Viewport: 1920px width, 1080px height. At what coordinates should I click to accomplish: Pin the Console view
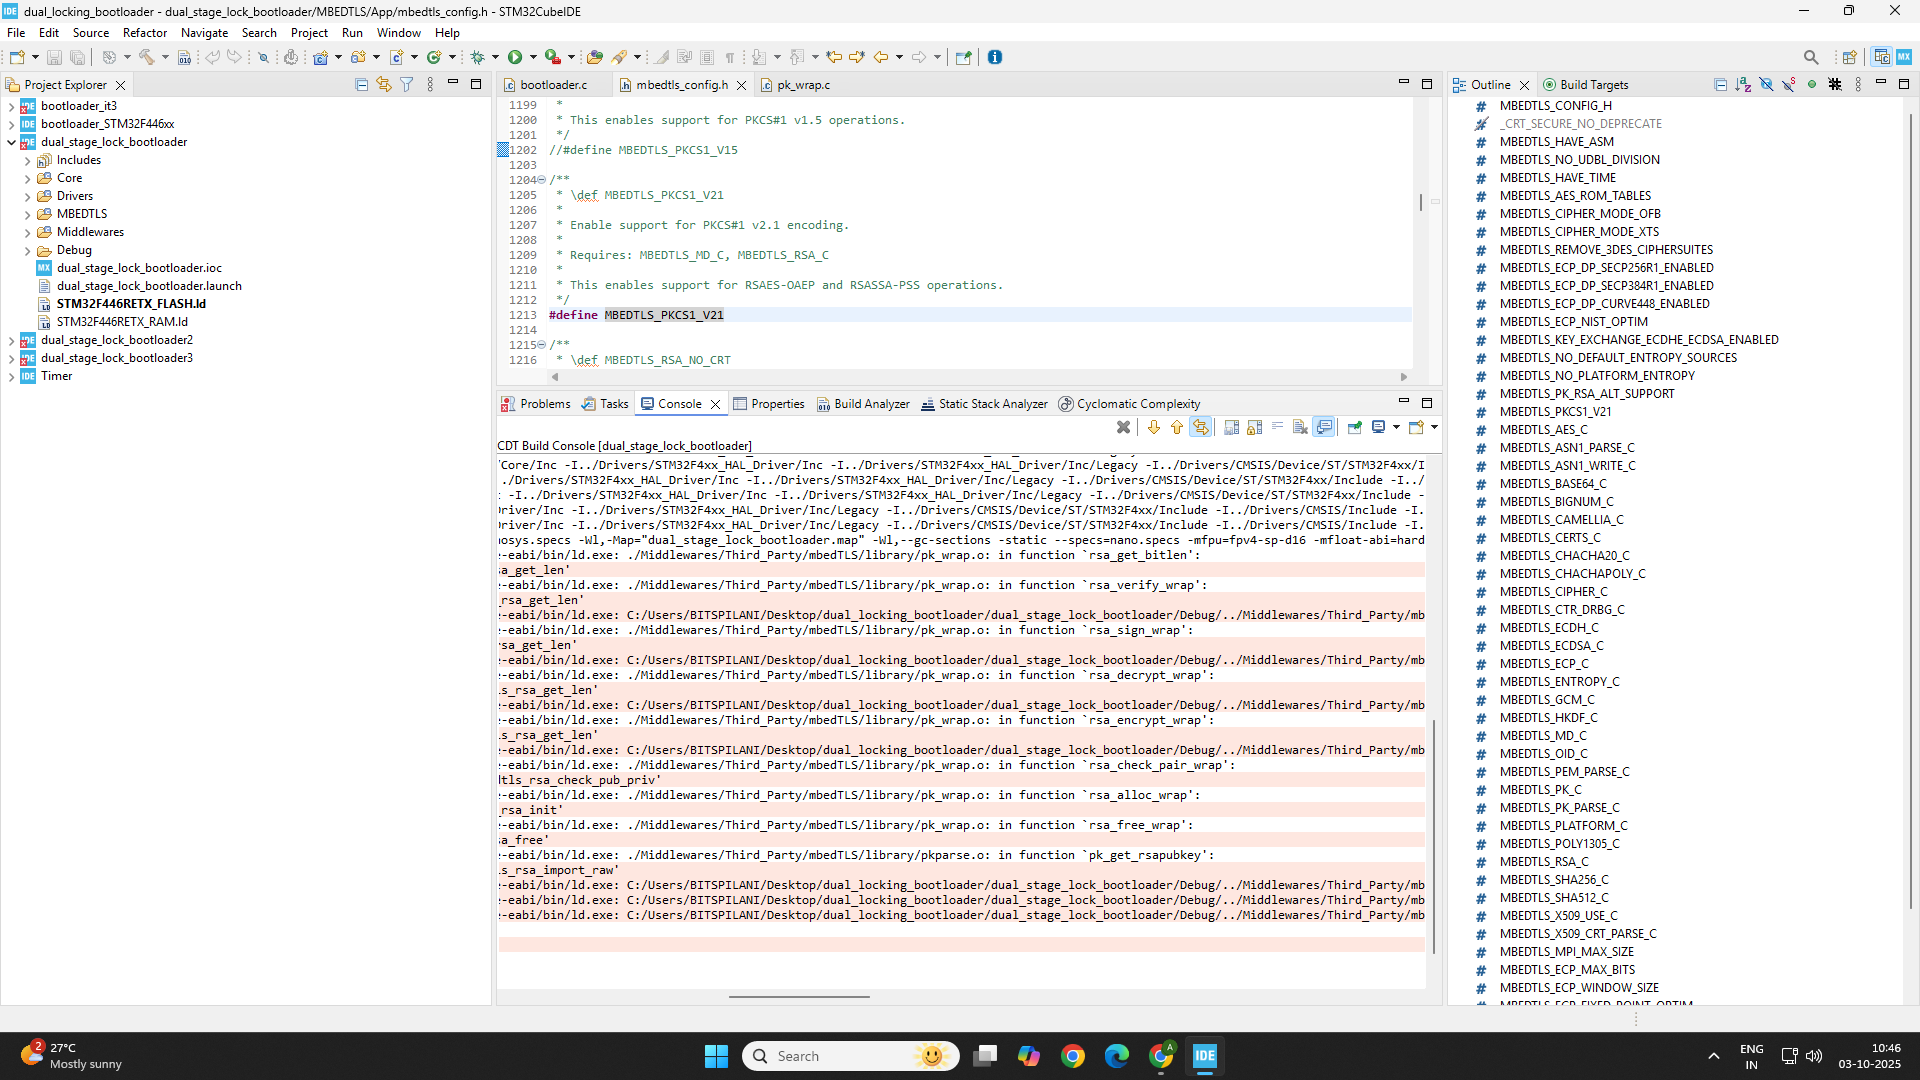[x=1354, y=427]
